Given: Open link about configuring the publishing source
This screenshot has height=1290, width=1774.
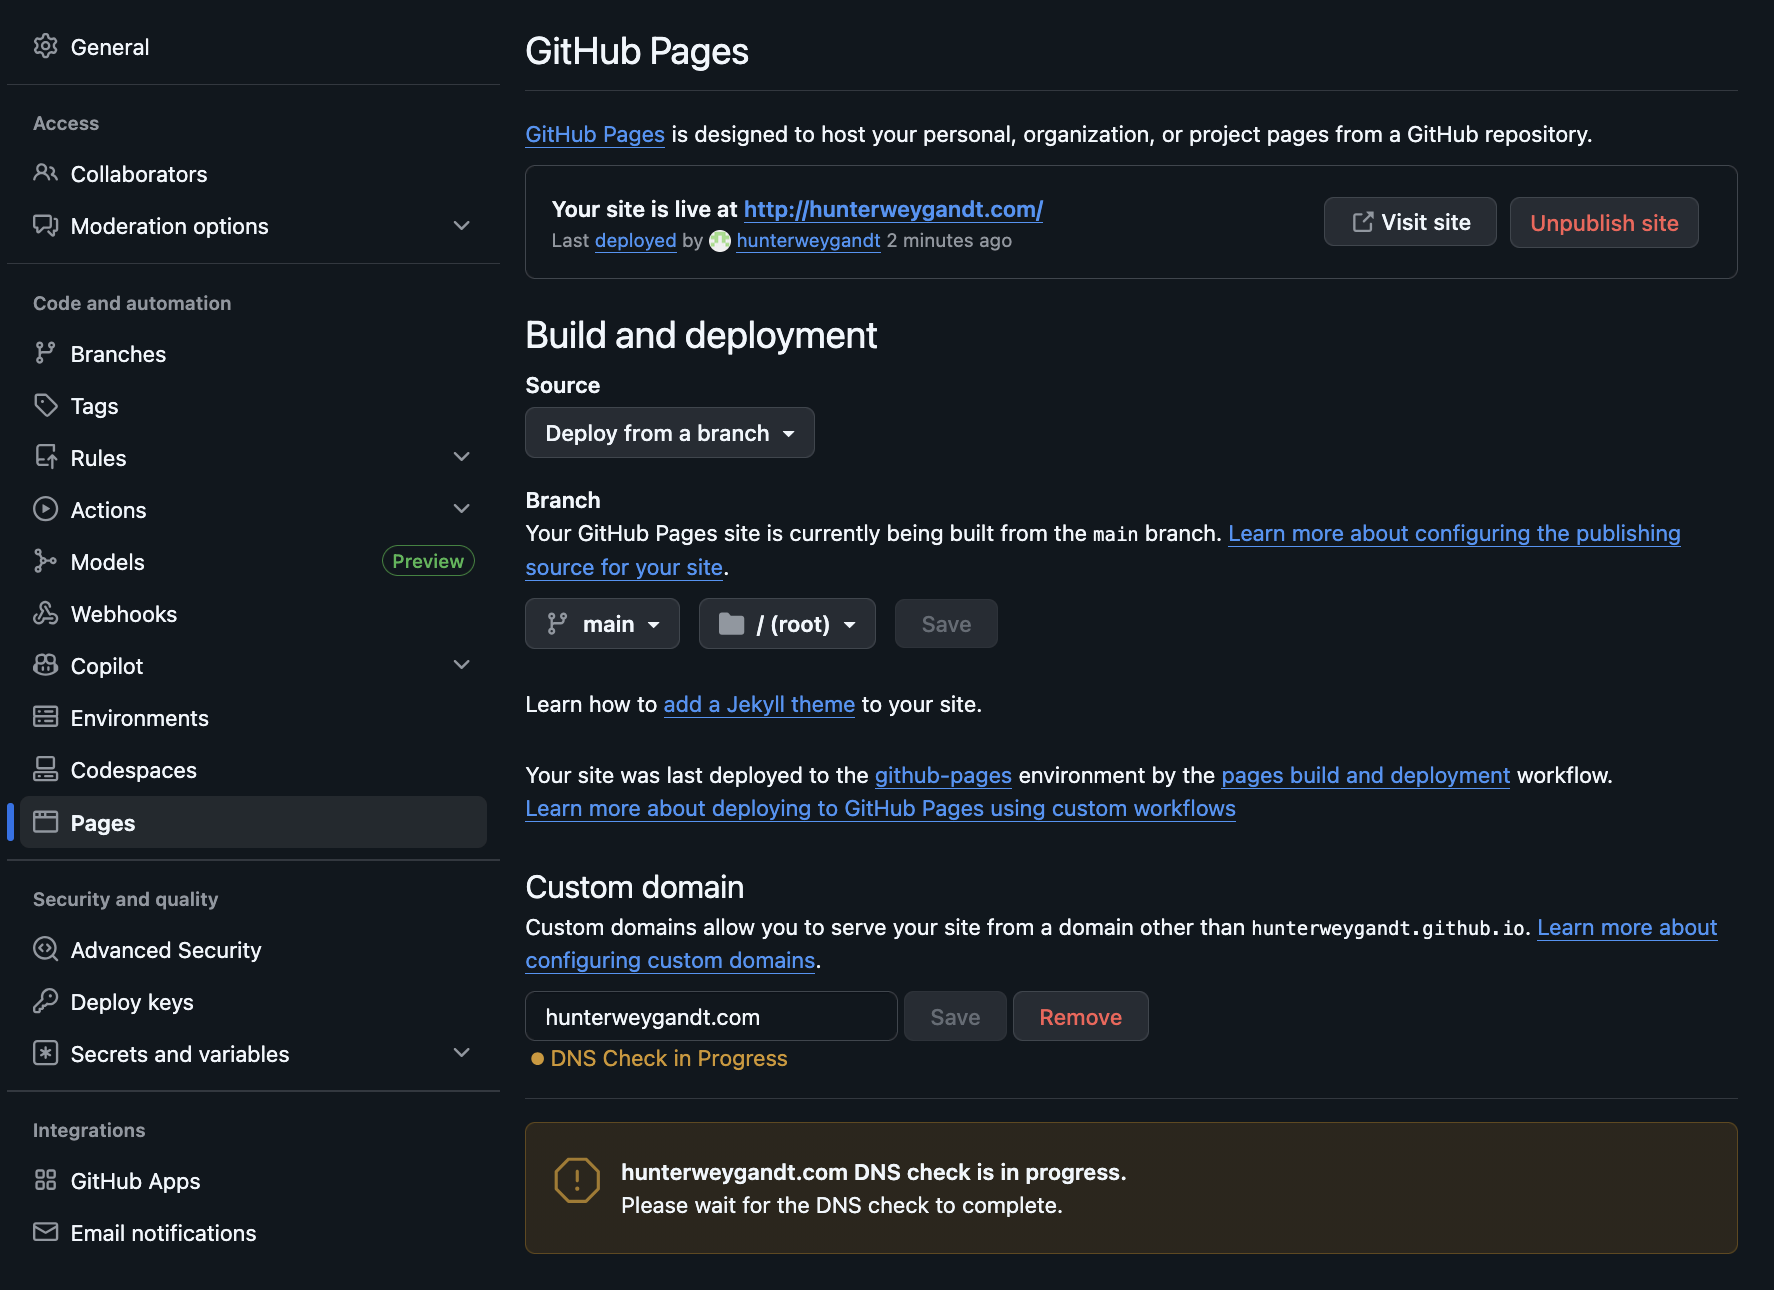Looking at the screenshot, I should [1454, 533].
